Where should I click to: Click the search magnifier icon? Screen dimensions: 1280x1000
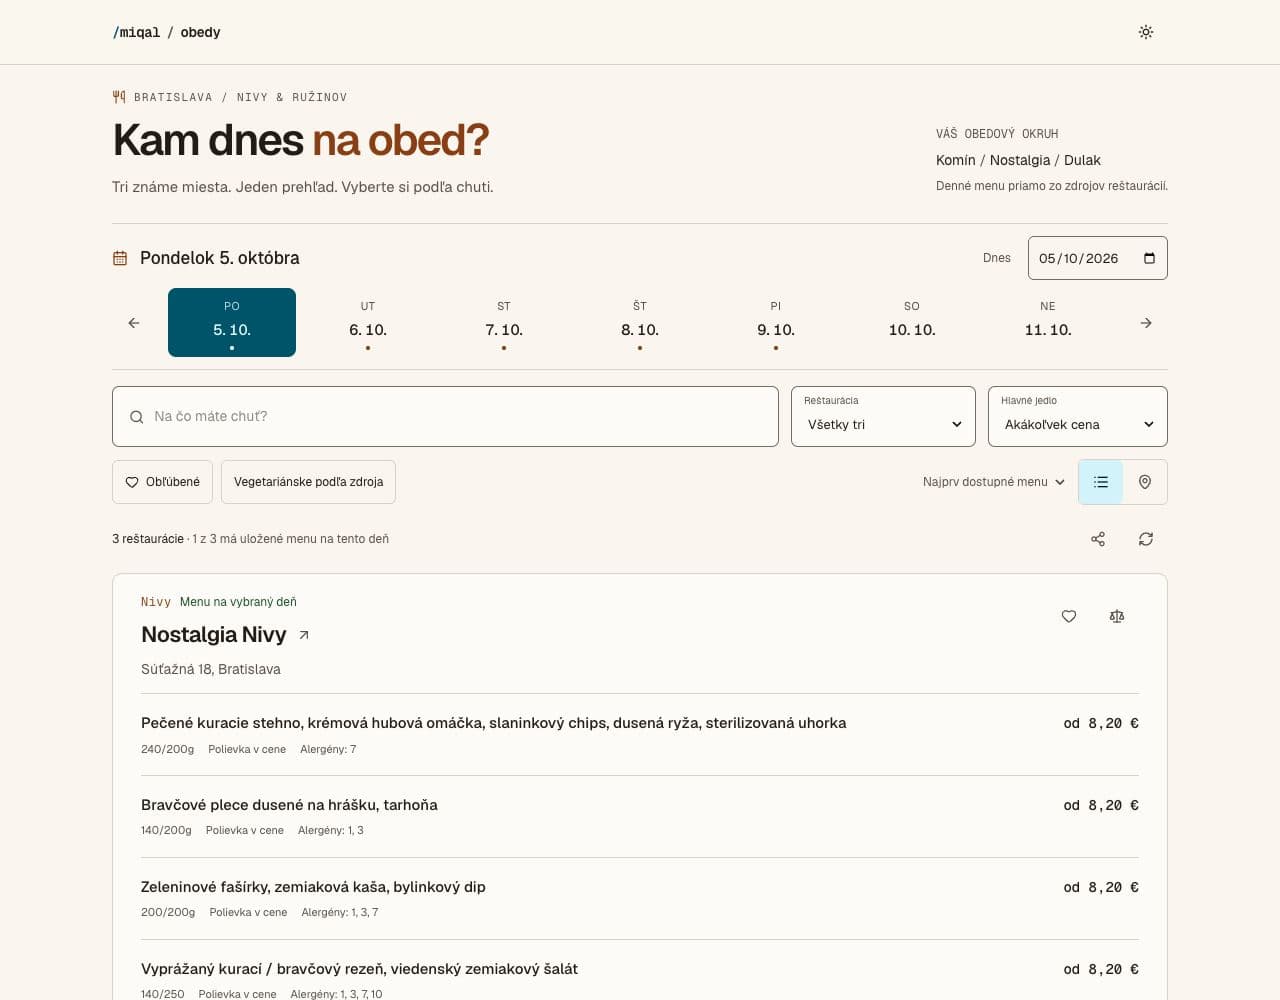(136, 417)
